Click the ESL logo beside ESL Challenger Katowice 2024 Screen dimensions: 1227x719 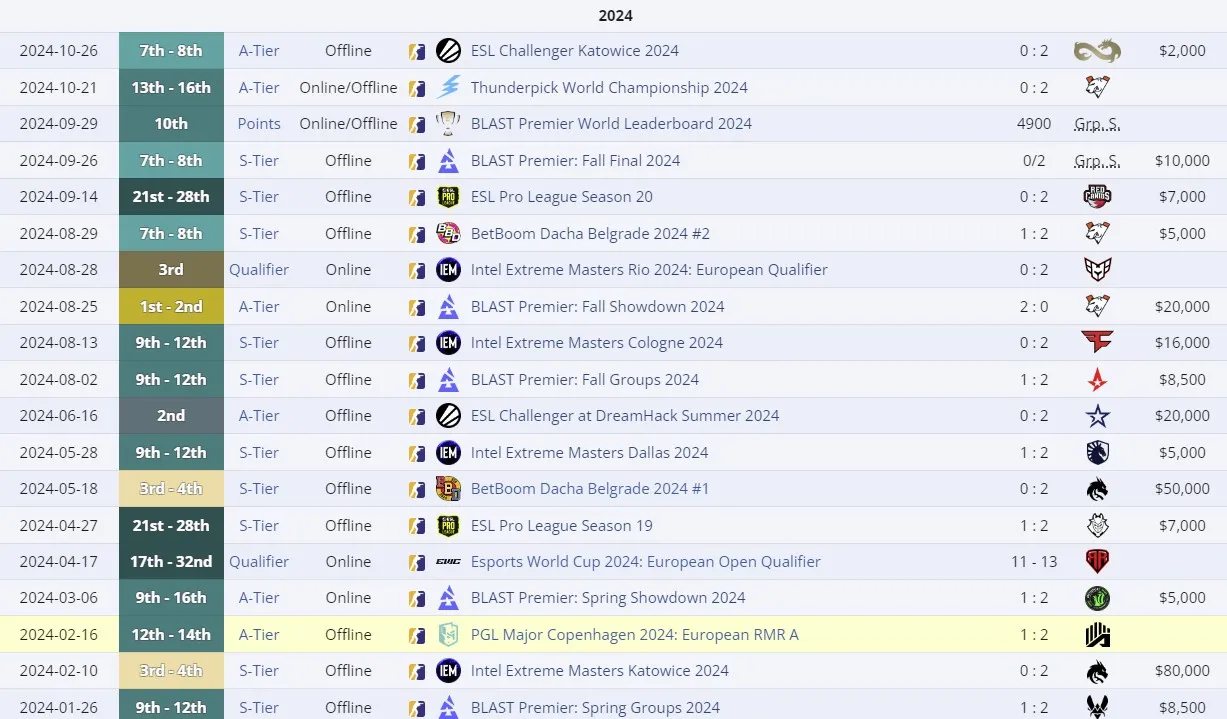(x=449, y=51)
